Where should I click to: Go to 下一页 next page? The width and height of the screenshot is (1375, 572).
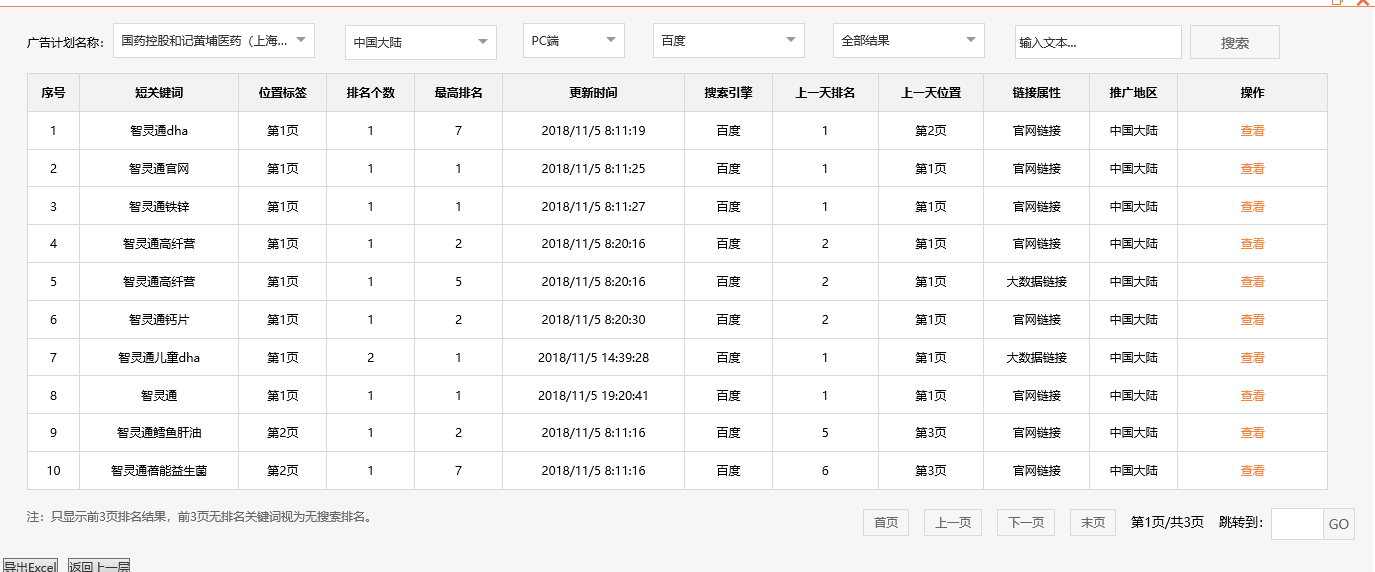pyautogui.click(x=1026, y=522)
